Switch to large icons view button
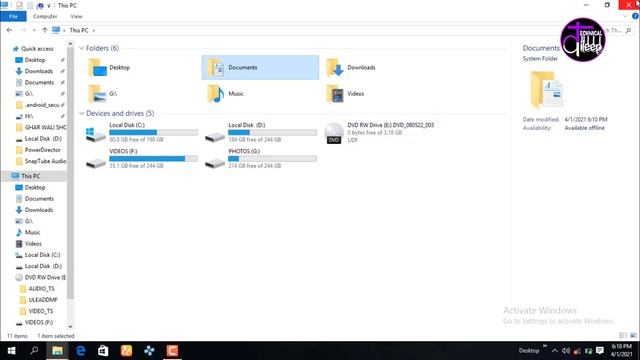 point(633,336)
